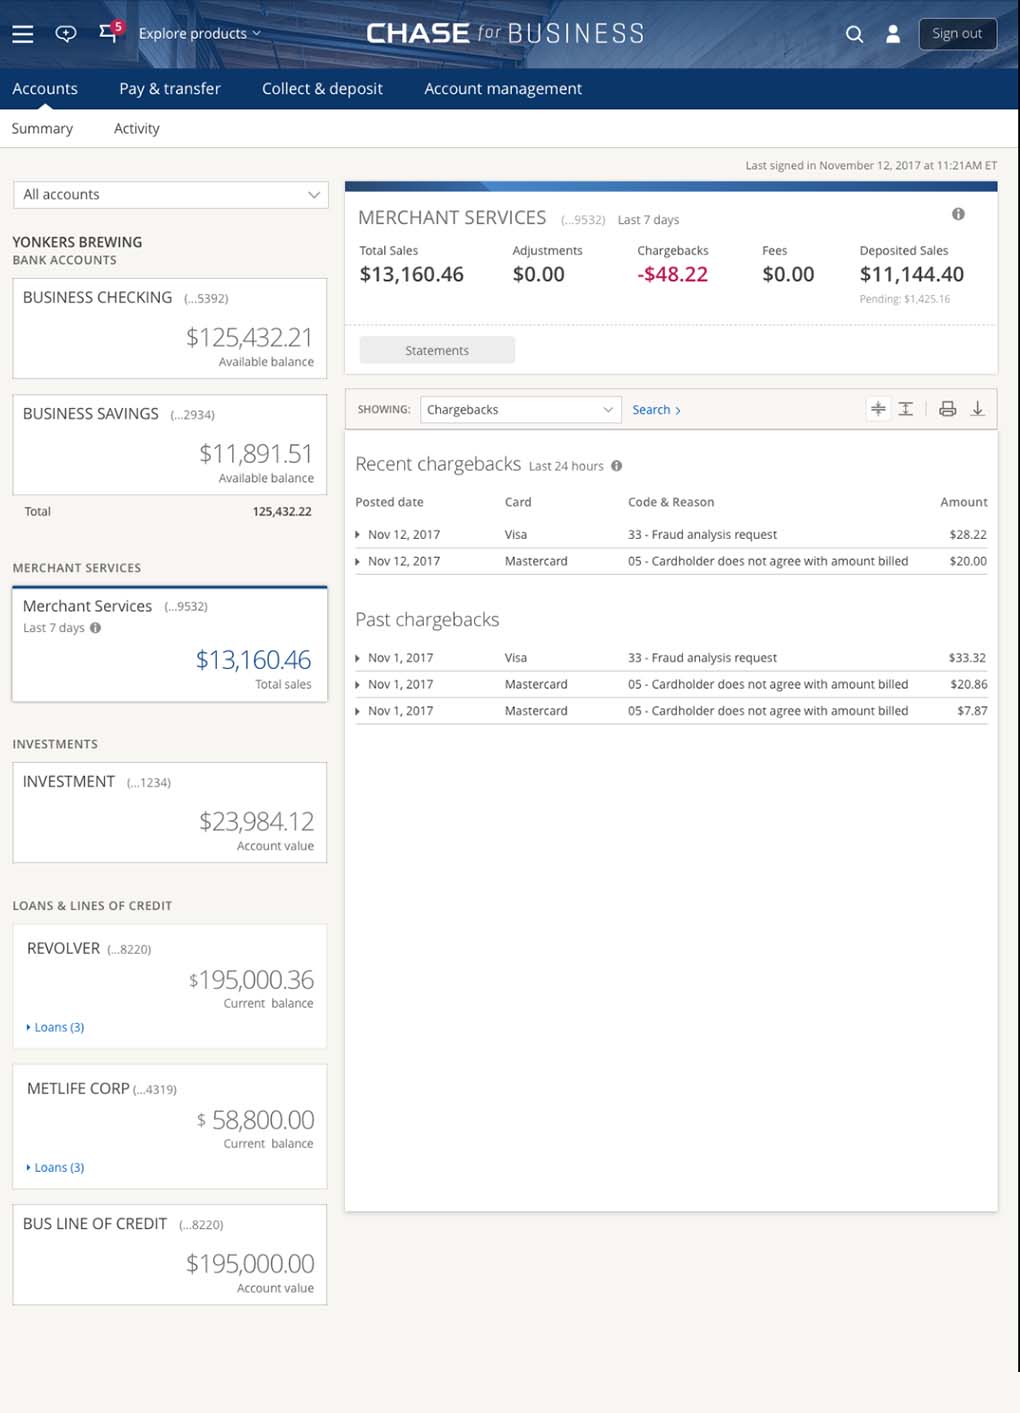Open the Account management menu
1020x1413 pixels.
tap(503, 89)
